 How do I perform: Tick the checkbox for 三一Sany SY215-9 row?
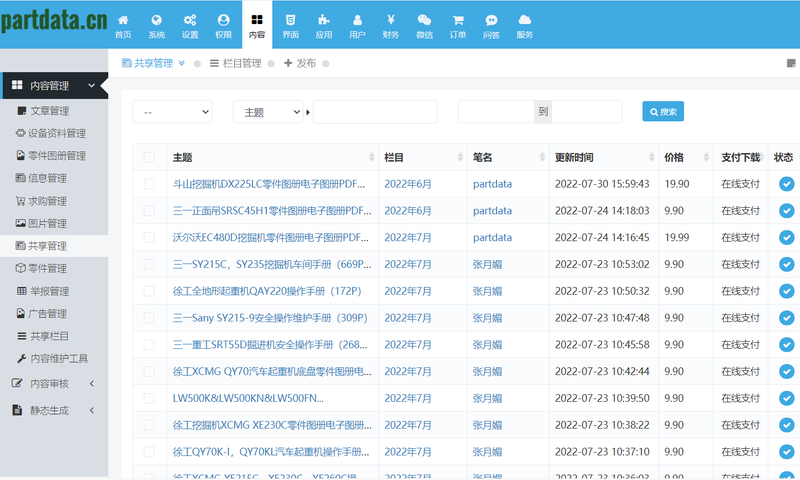pyautogui.click(x=149, y=318)
